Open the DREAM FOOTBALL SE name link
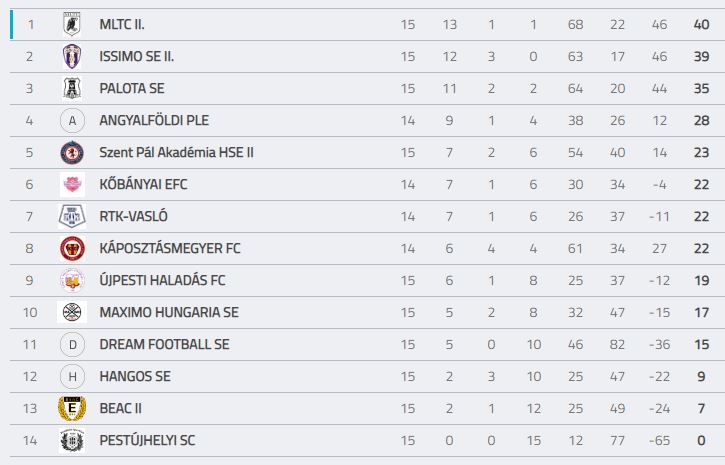Image resolution: width=725 pixels, height=465 pixels. point(164,344)
